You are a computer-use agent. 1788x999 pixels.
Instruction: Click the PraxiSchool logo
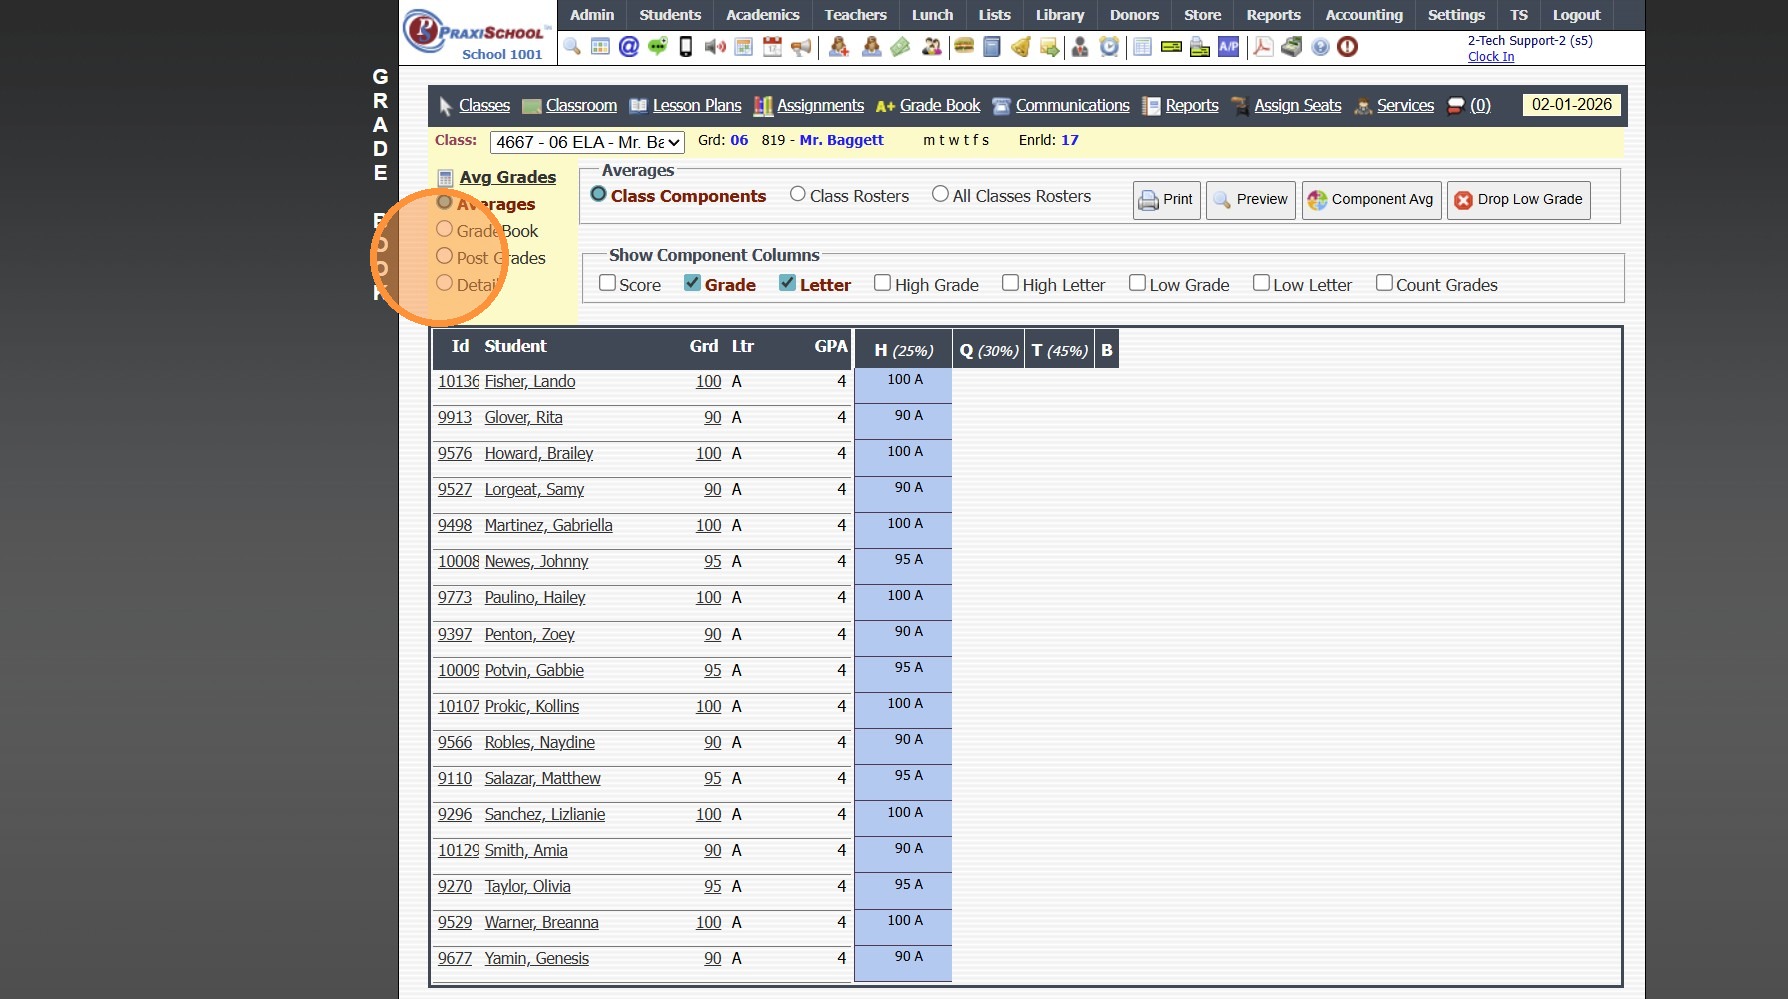pos(477,33)
